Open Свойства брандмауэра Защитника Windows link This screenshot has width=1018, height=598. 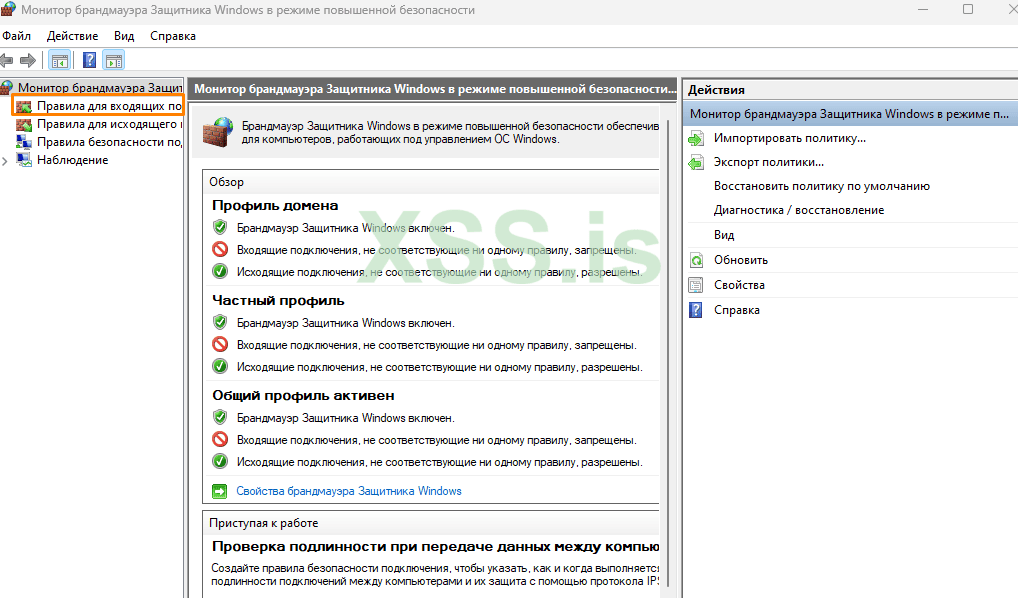point(349,492)
